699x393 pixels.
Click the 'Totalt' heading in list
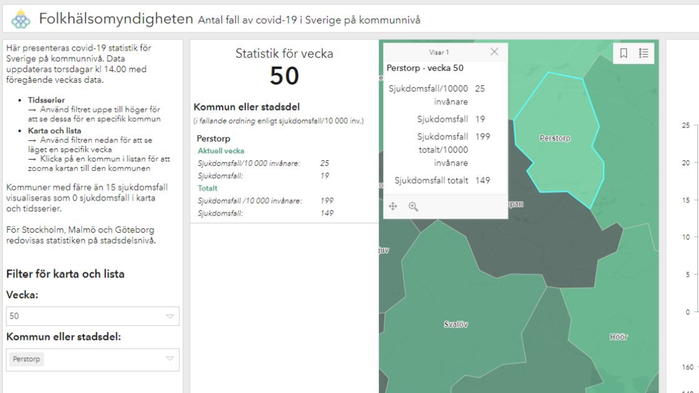208,188
